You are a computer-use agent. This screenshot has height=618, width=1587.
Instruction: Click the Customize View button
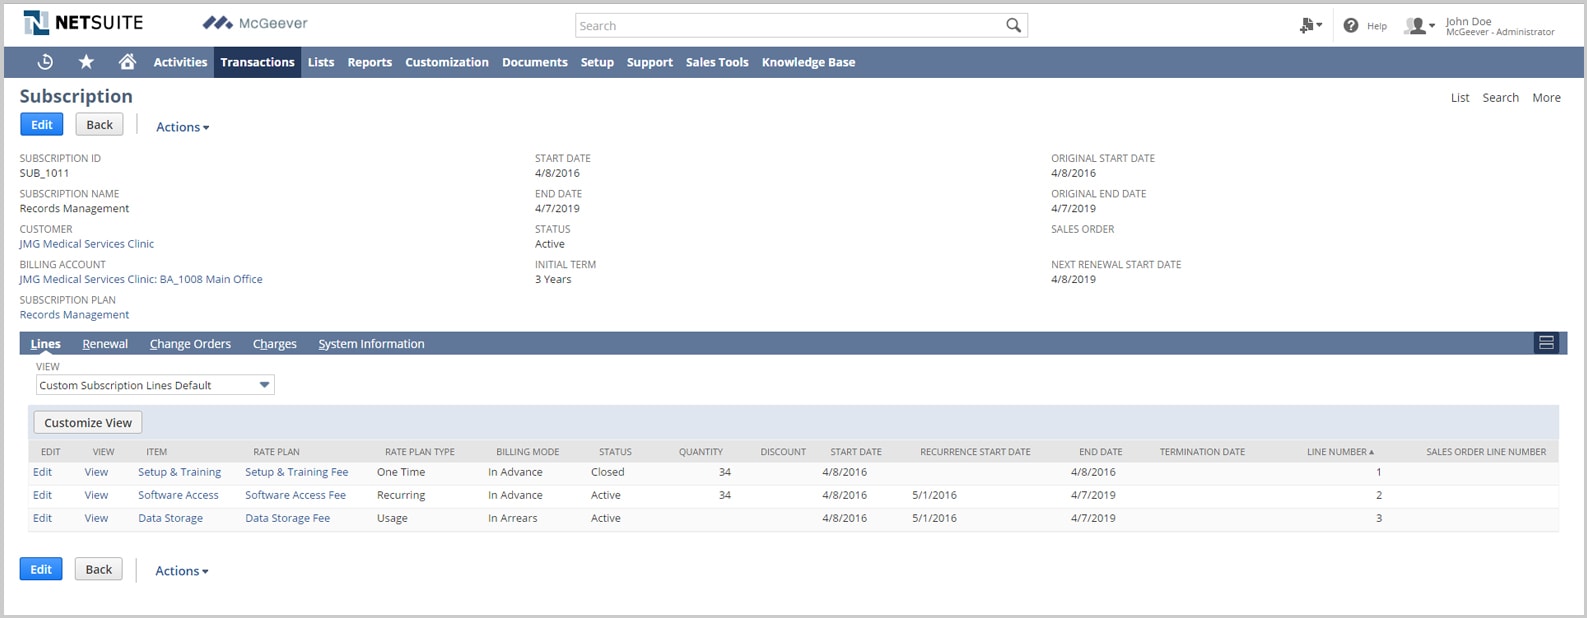pos(88,423)
